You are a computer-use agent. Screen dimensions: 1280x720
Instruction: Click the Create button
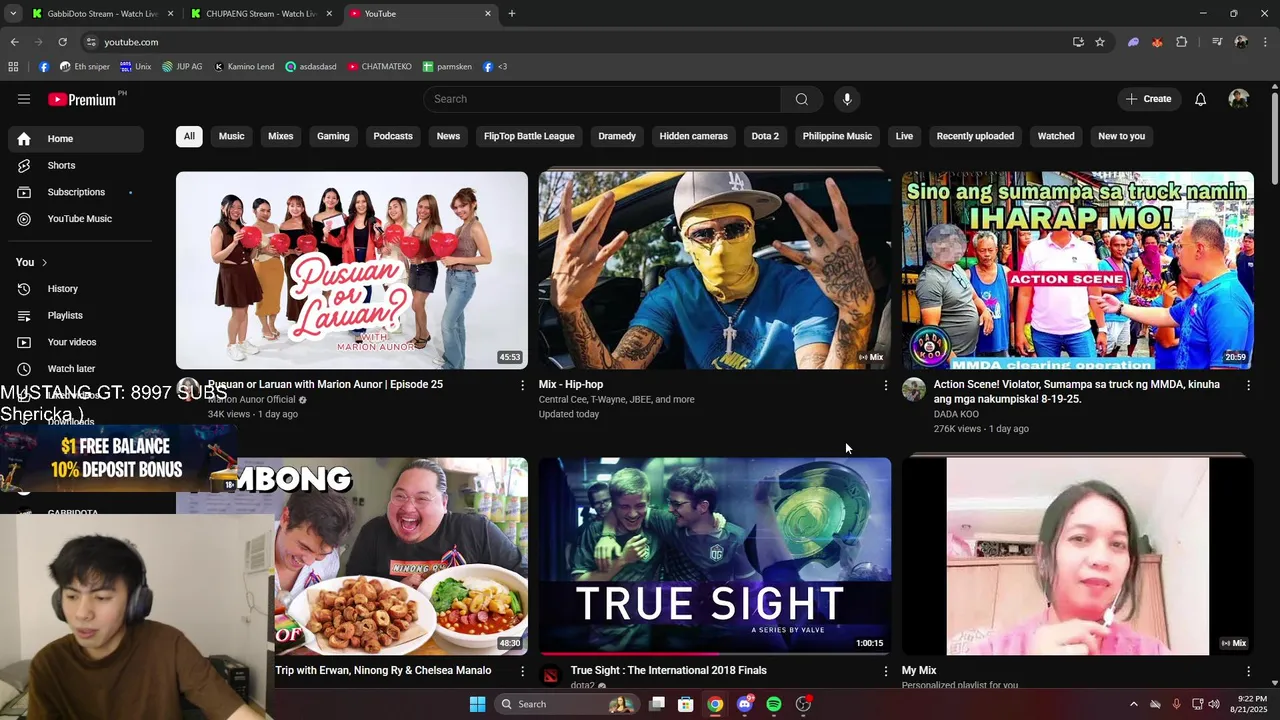point(1149,99)
